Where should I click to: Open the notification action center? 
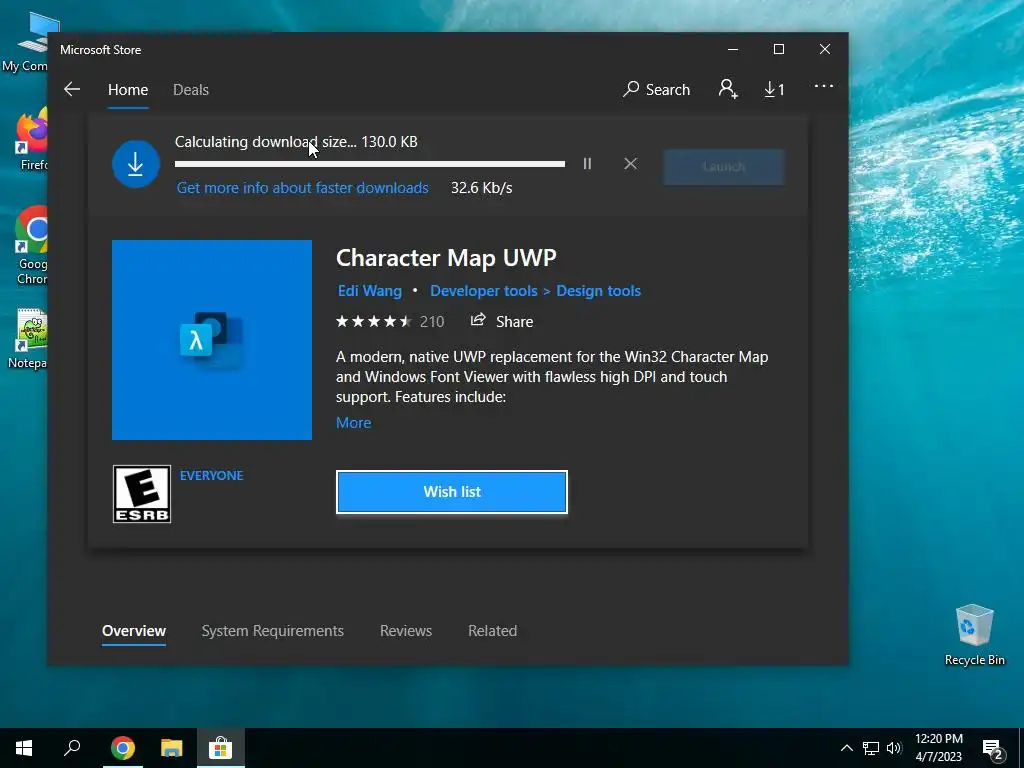[x=993, y=749]
